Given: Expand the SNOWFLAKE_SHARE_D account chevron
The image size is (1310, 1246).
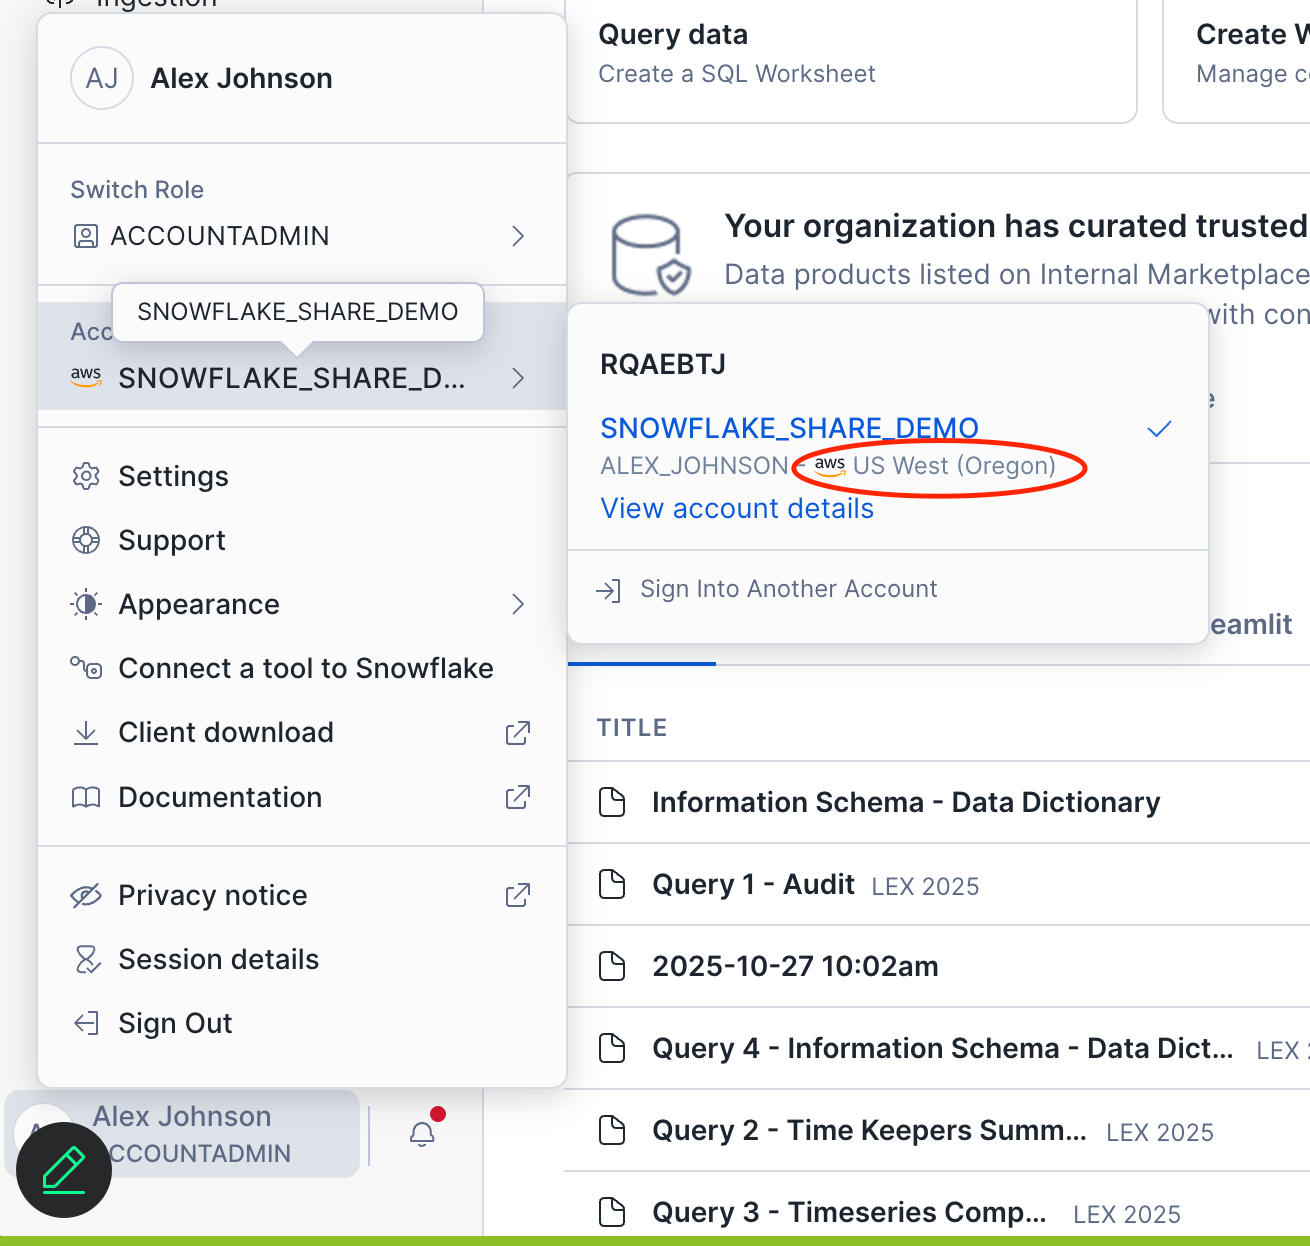Looking at the screenshot, I should pyautogui.click(x=517, y=378).
